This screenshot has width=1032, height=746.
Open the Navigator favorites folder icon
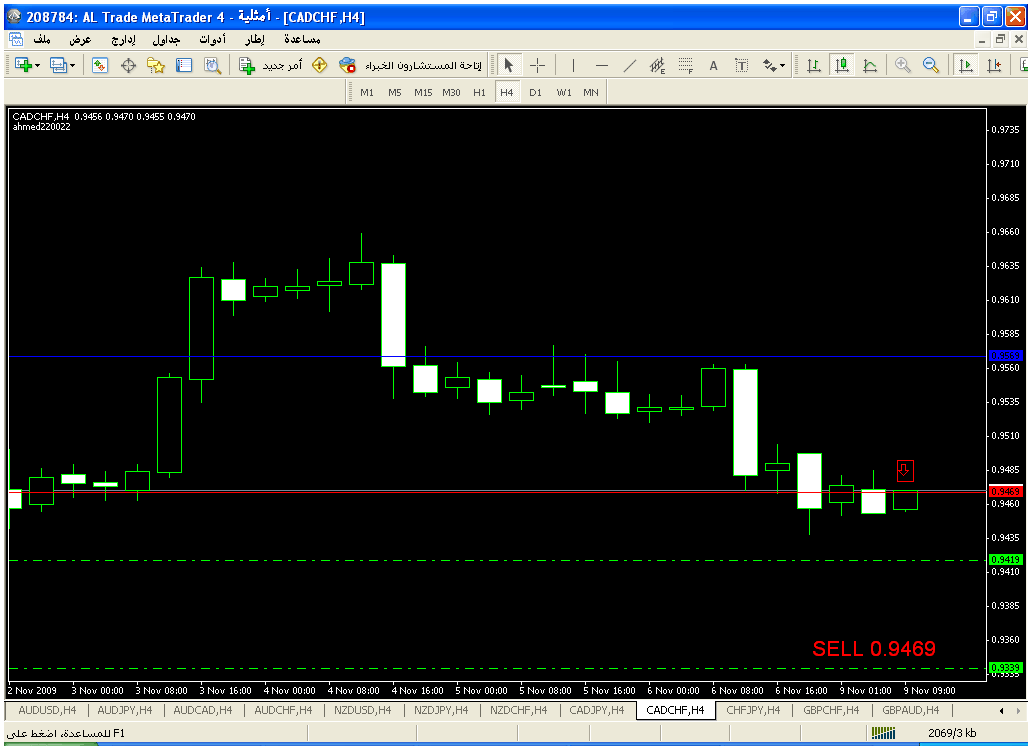pos(156,65)
